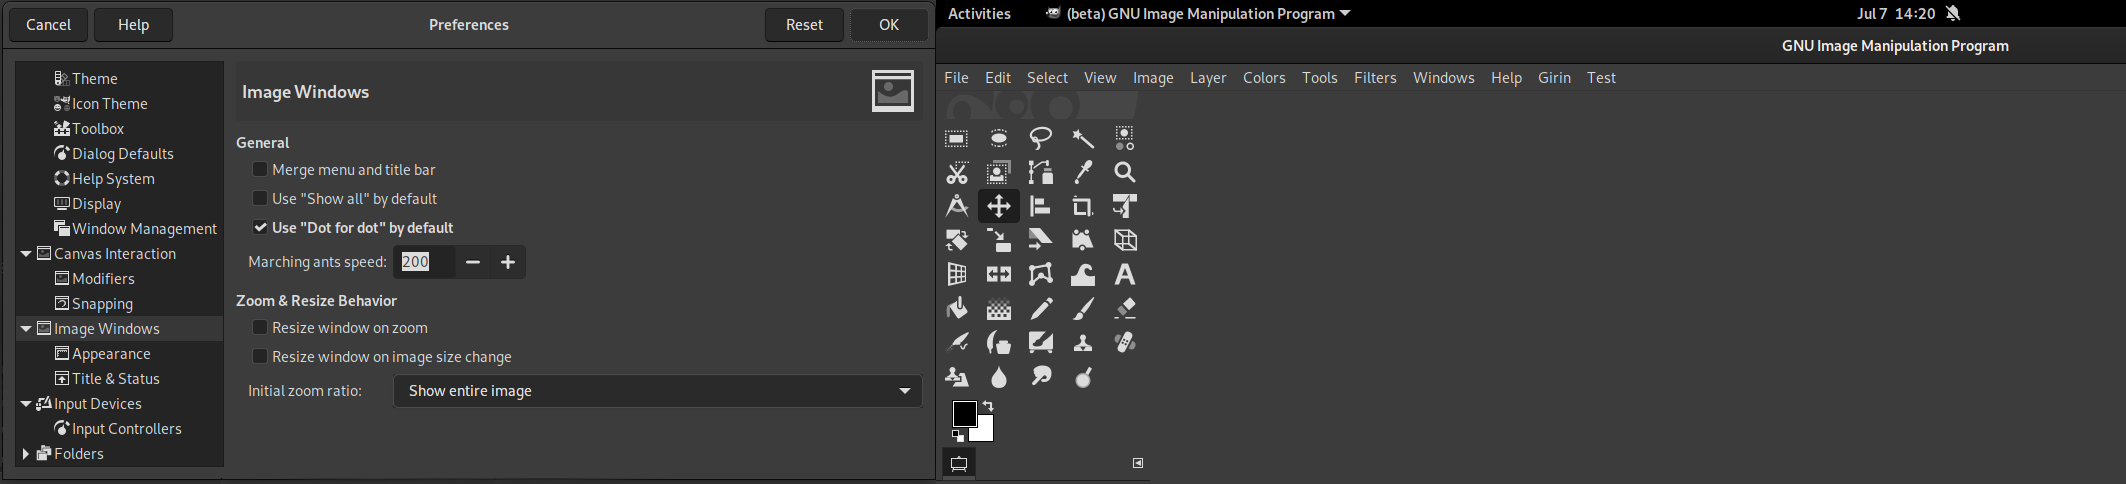Select the Eraser tool

point(1125,308)
